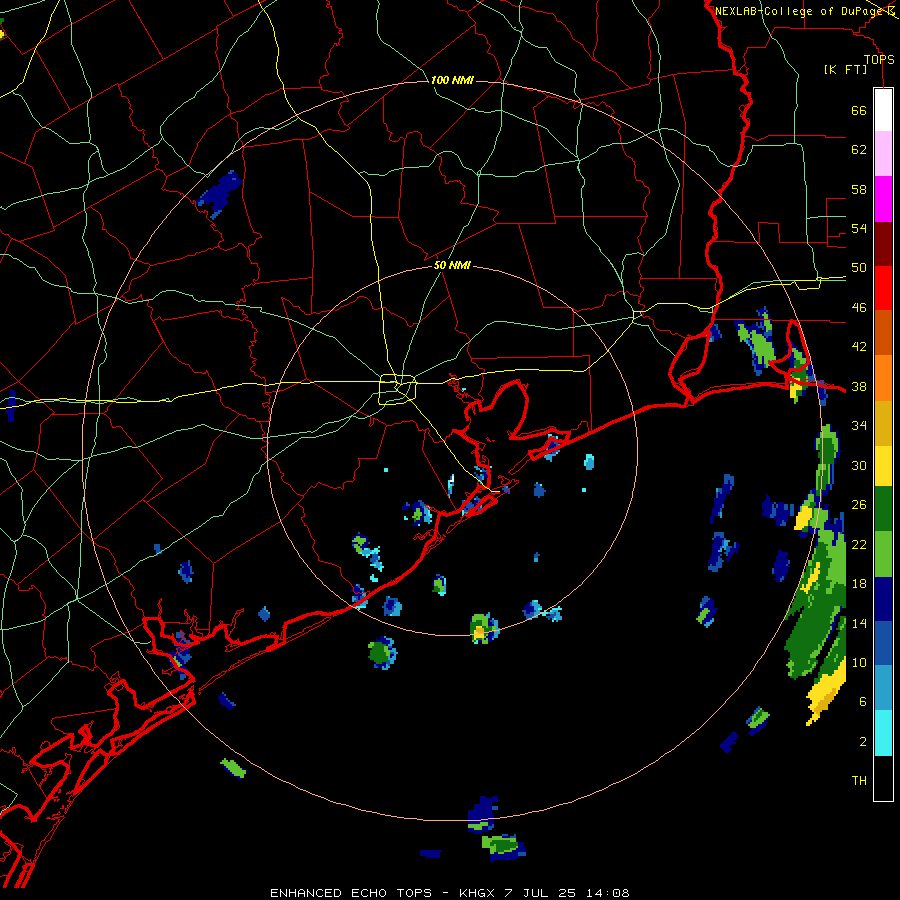Click the 'TH' legend label
Image resolution: width=900 pixels, height=900 pixels.
pos(859,781)
